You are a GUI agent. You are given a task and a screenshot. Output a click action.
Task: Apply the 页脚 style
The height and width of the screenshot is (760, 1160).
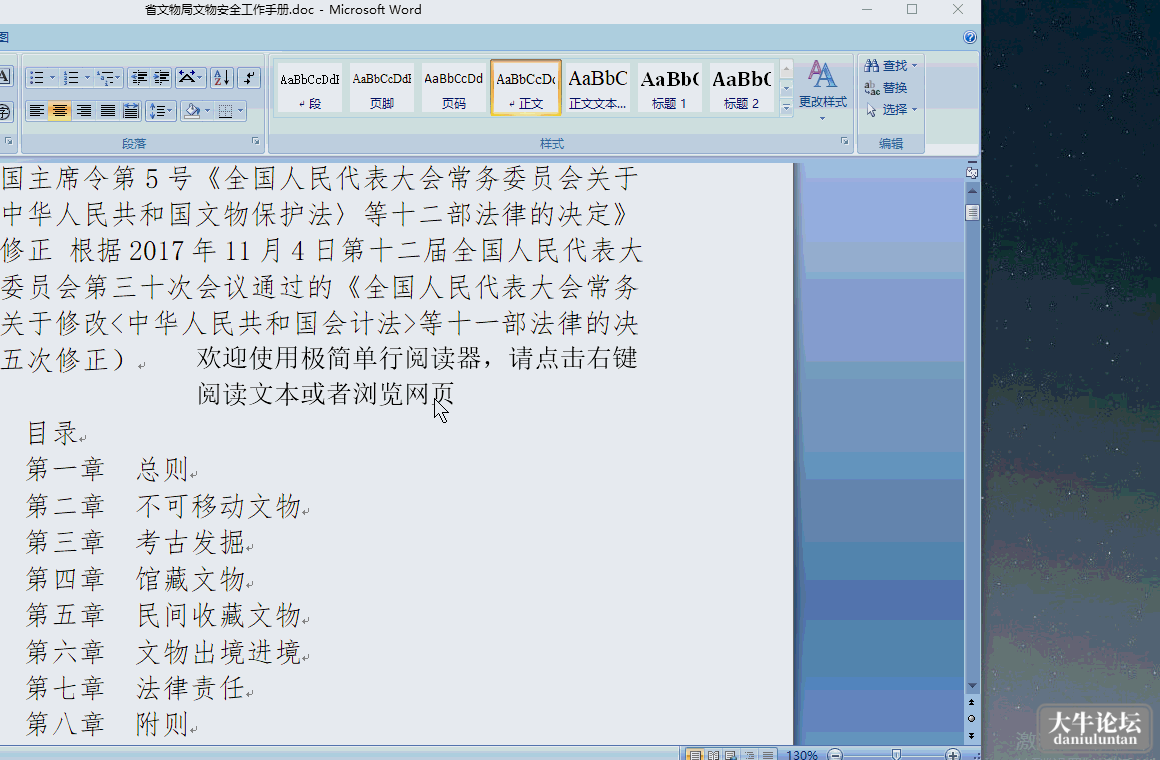pyautogui.click(x=382, y=88)
